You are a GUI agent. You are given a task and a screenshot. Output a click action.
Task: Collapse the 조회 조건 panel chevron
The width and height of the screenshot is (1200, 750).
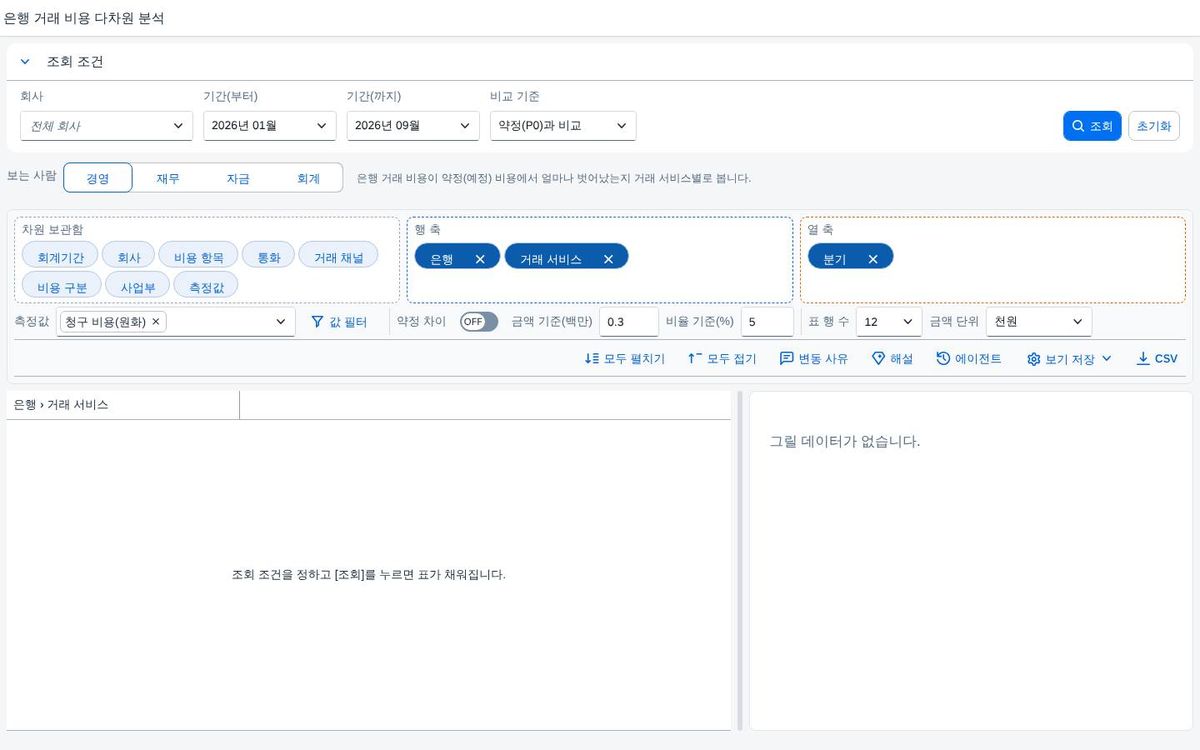25,62
